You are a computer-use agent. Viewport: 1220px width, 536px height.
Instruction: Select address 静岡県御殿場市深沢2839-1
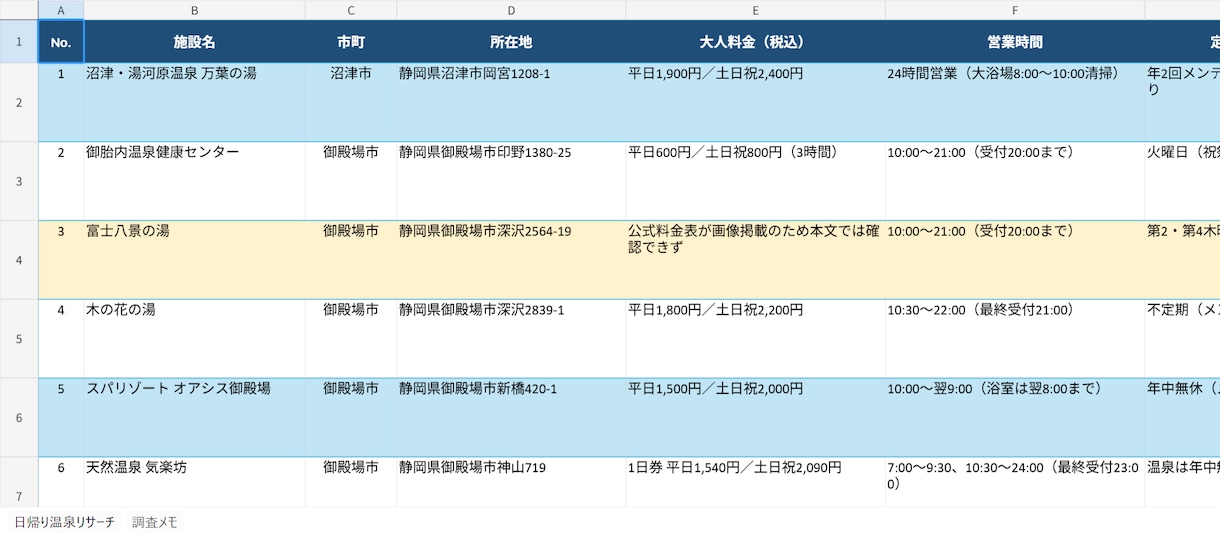(511, 339)
